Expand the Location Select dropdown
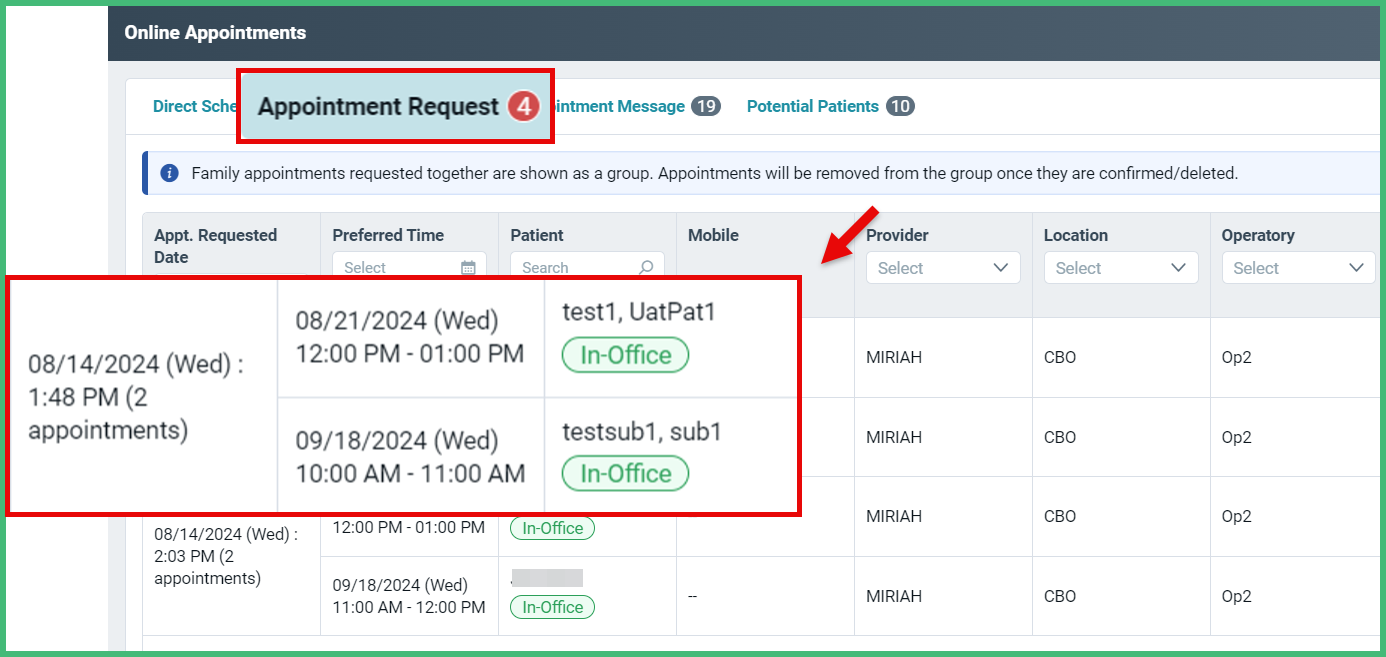This screenshot has height=657, width=1386. (1119, 267)
